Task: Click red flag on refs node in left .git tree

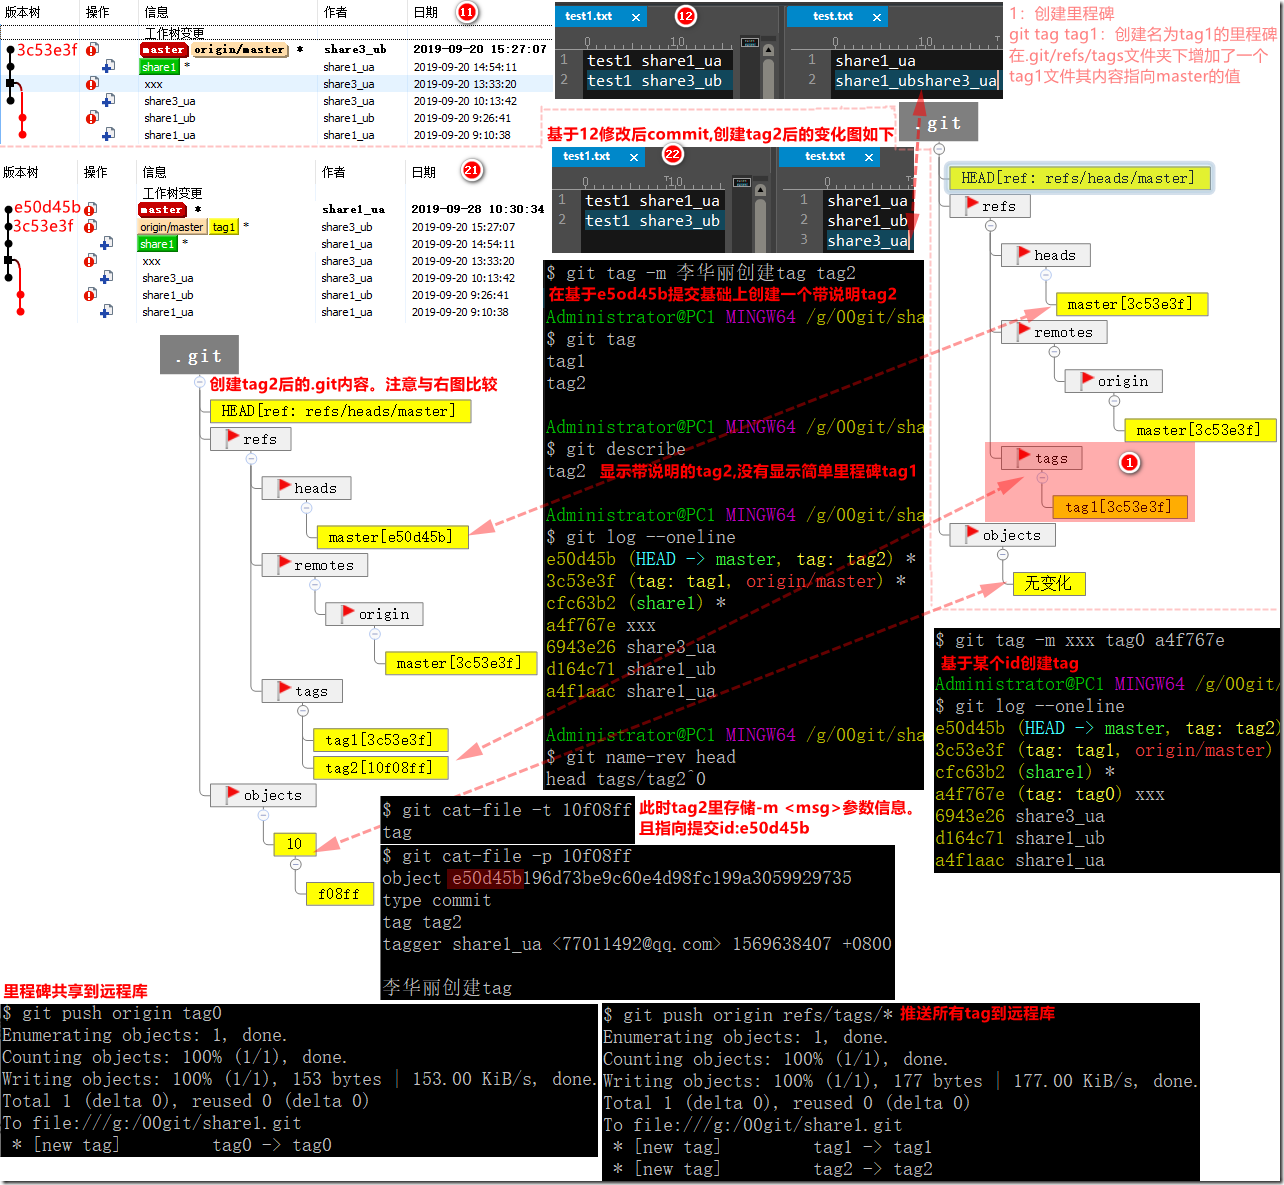Action: point(233,438)
